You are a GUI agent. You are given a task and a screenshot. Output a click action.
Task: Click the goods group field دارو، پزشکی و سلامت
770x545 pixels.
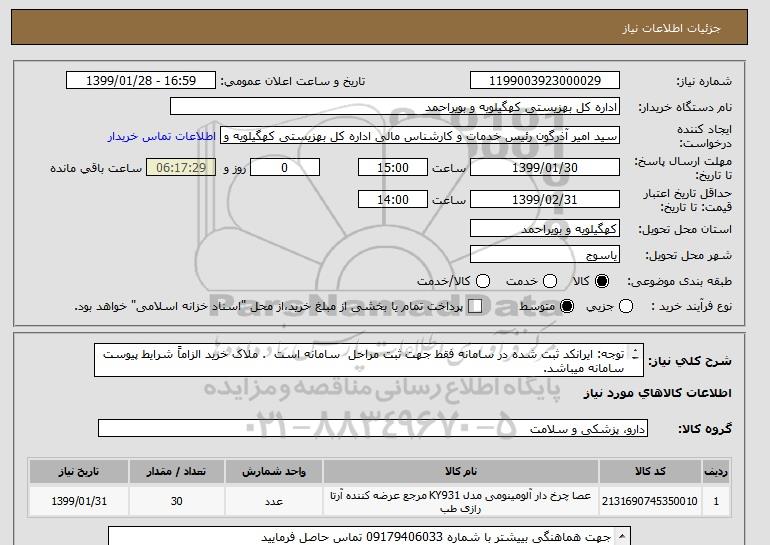click(x=373, y=428)
